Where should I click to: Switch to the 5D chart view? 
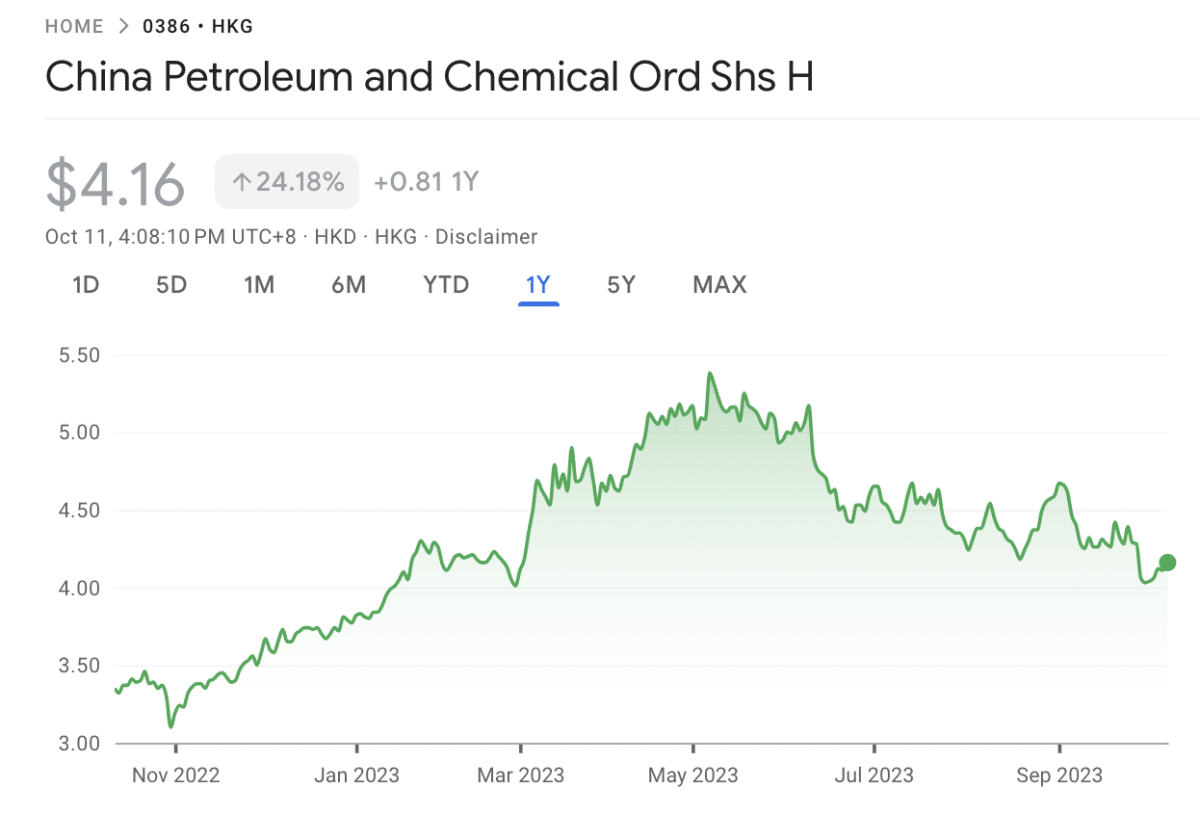170,285
